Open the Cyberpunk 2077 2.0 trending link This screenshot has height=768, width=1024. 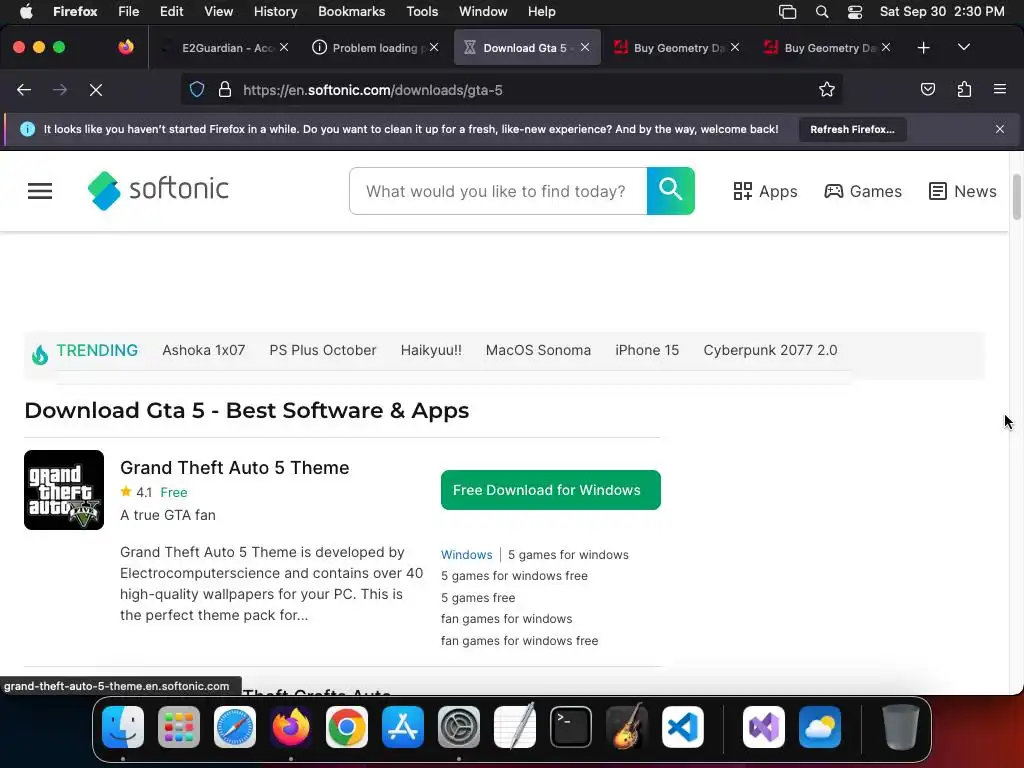[770, 350]
